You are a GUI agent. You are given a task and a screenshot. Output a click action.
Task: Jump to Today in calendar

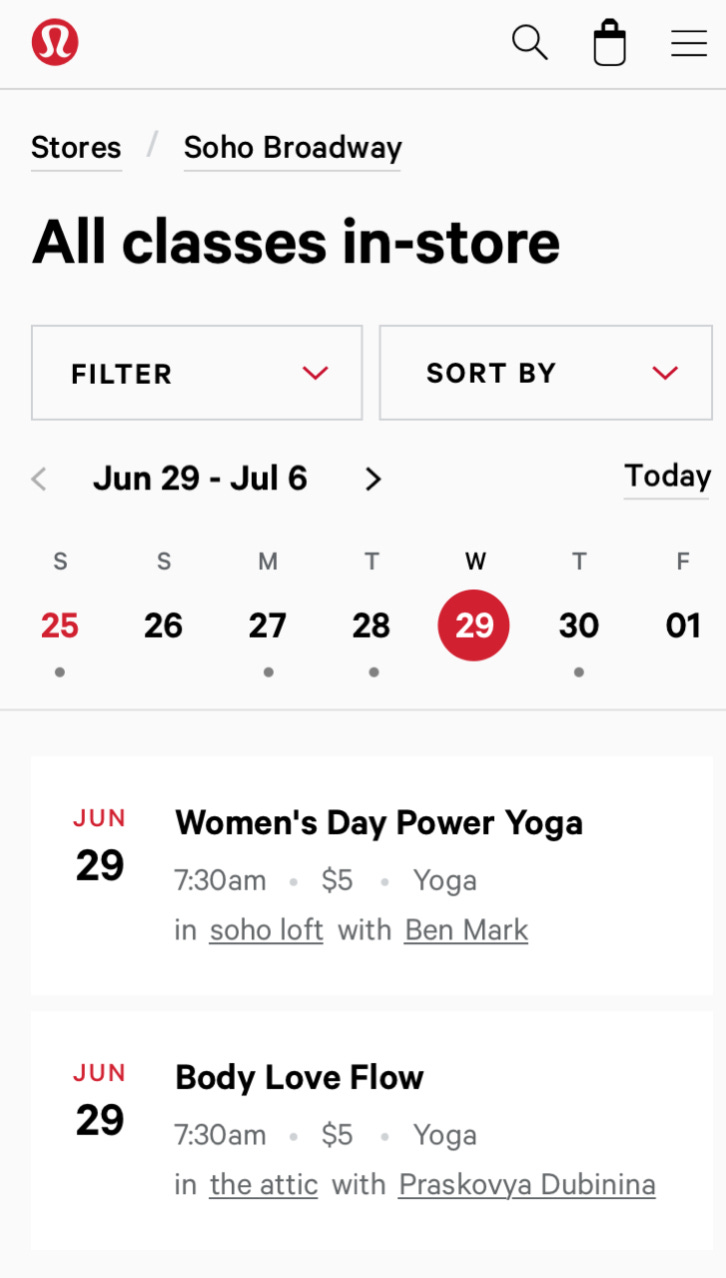[667, 476]
